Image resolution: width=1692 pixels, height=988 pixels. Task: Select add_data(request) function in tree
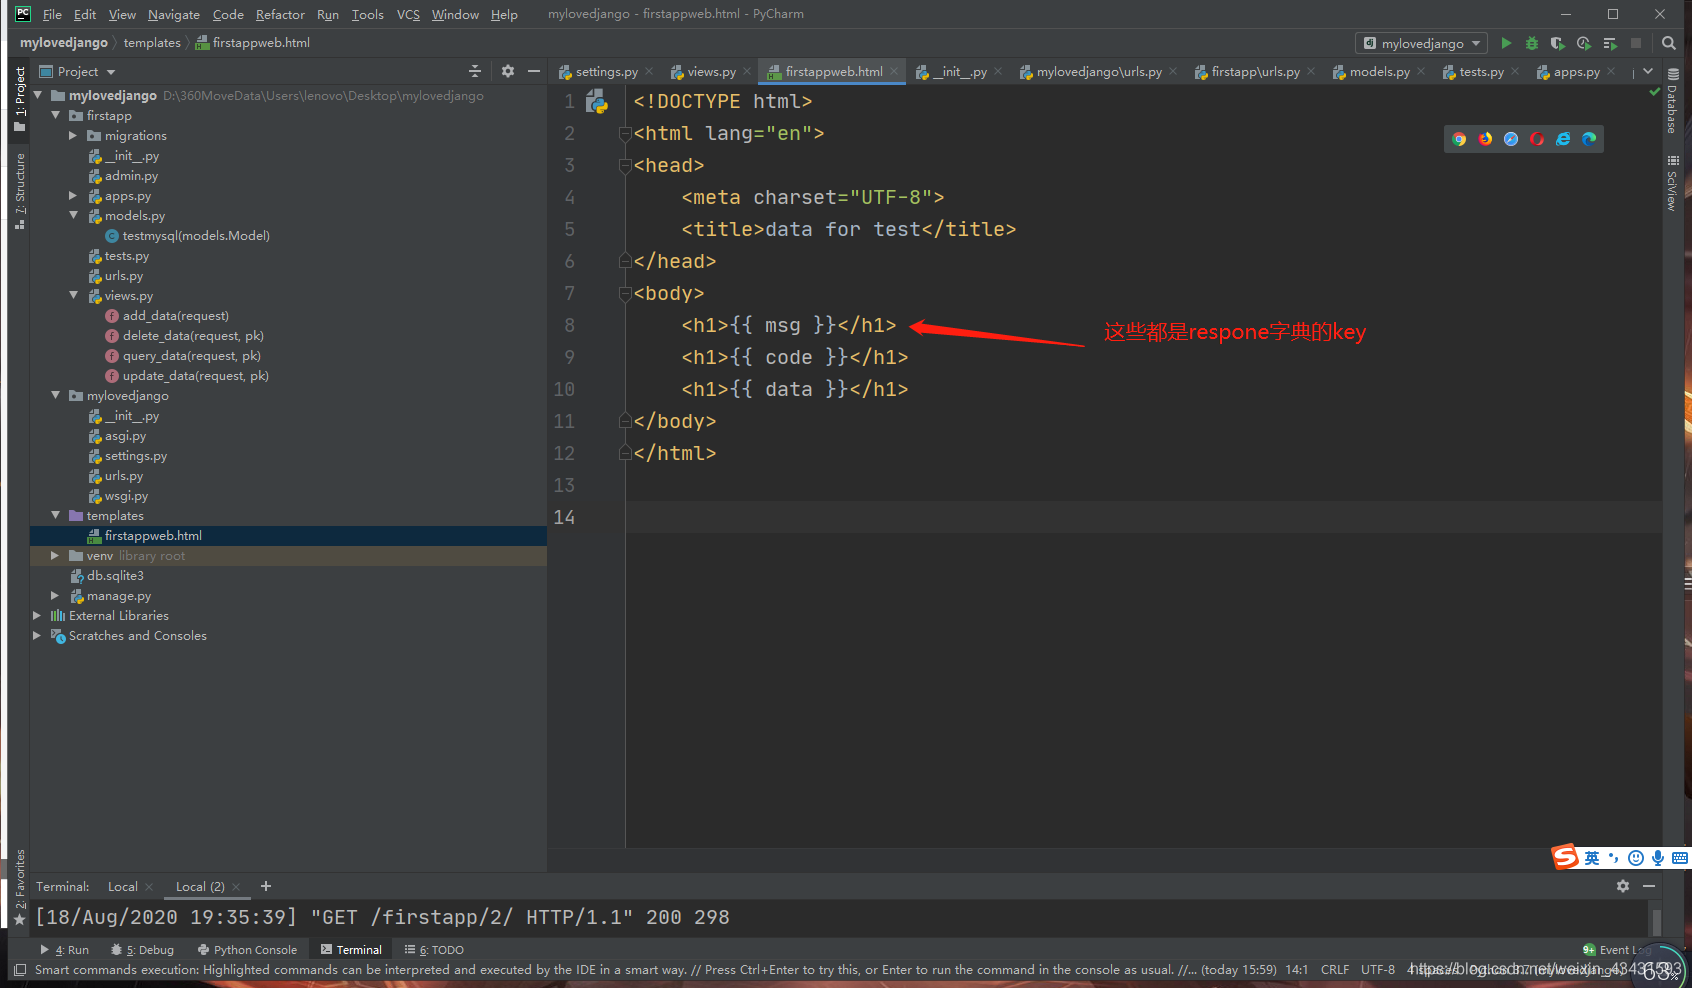point(176,316)
